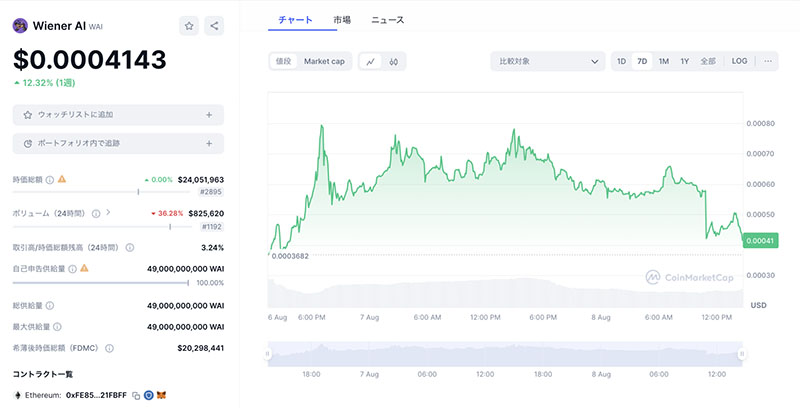Star Wiener AI as favorite
The width and height of the screenshot is (800, 409).
[x=189, y=25]
